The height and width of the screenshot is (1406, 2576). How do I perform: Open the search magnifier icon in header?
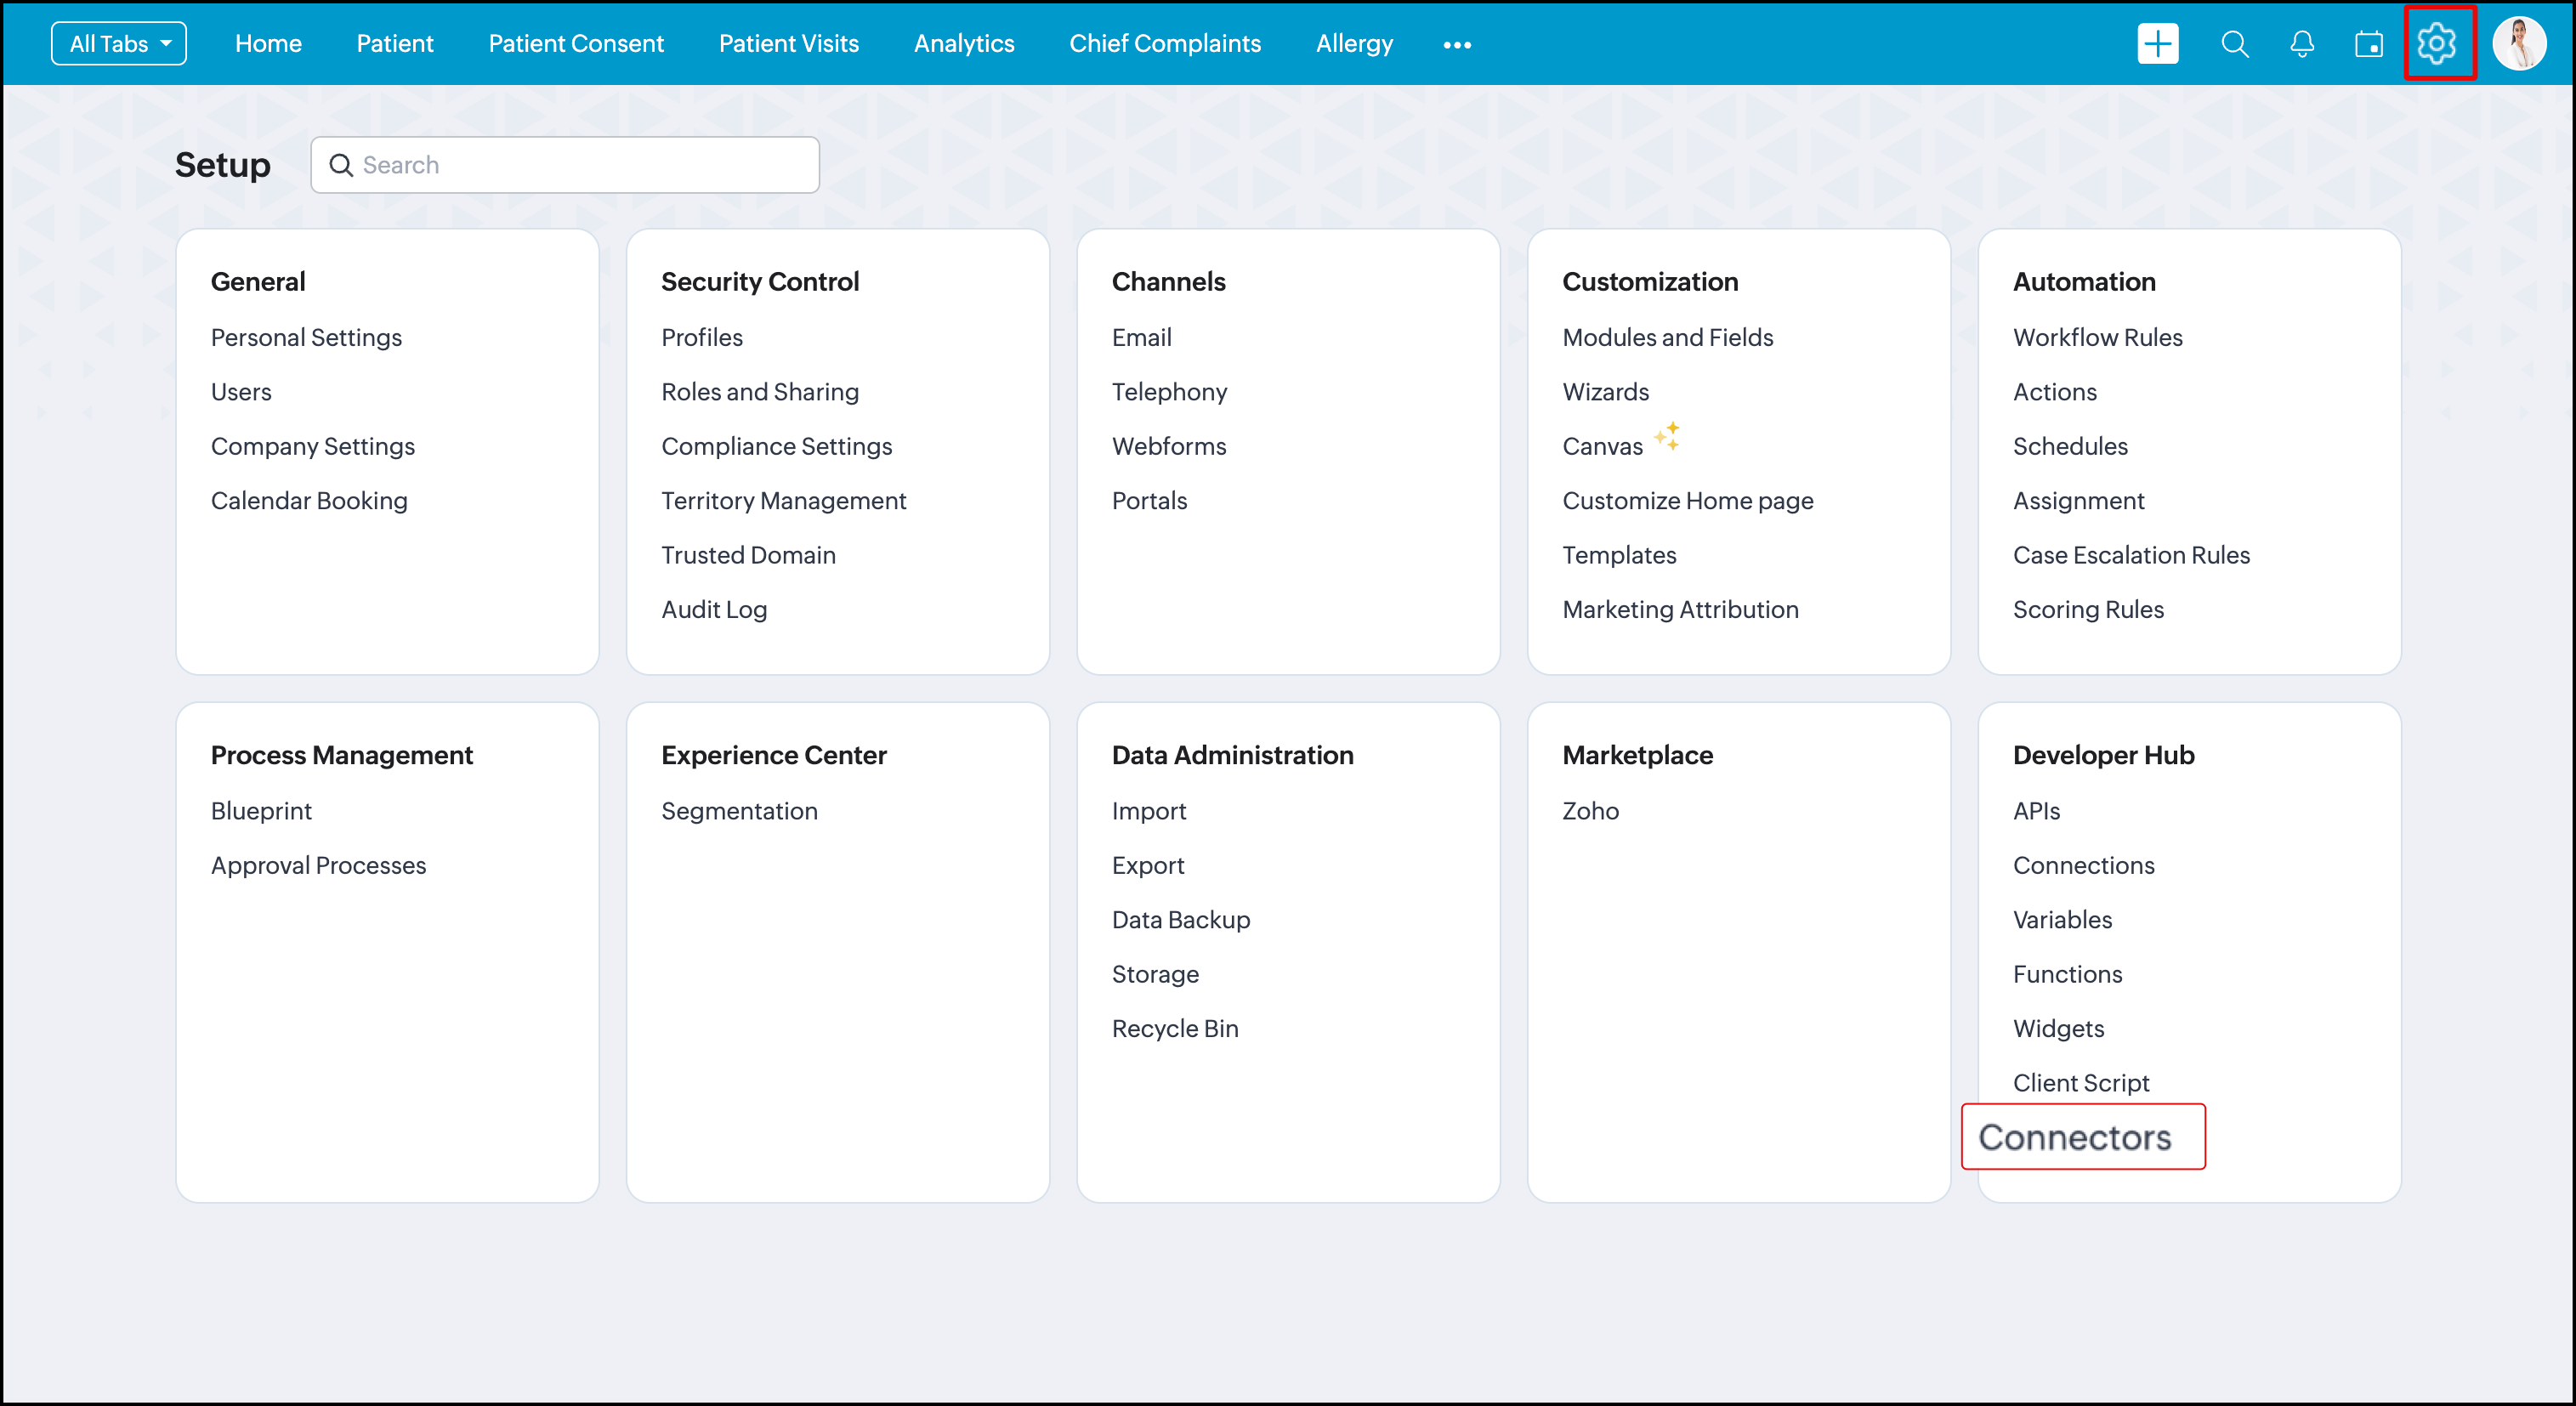[x=2234, y=44]
